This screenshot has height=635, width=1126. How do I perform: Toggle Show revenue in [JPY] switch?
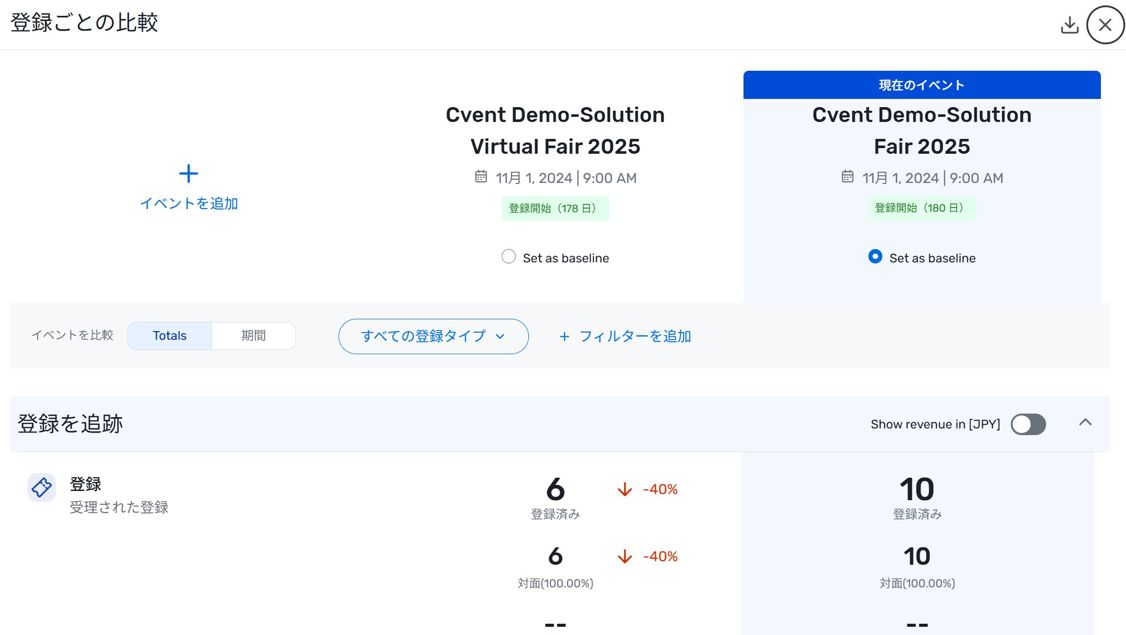click(x=1028, y=425)
